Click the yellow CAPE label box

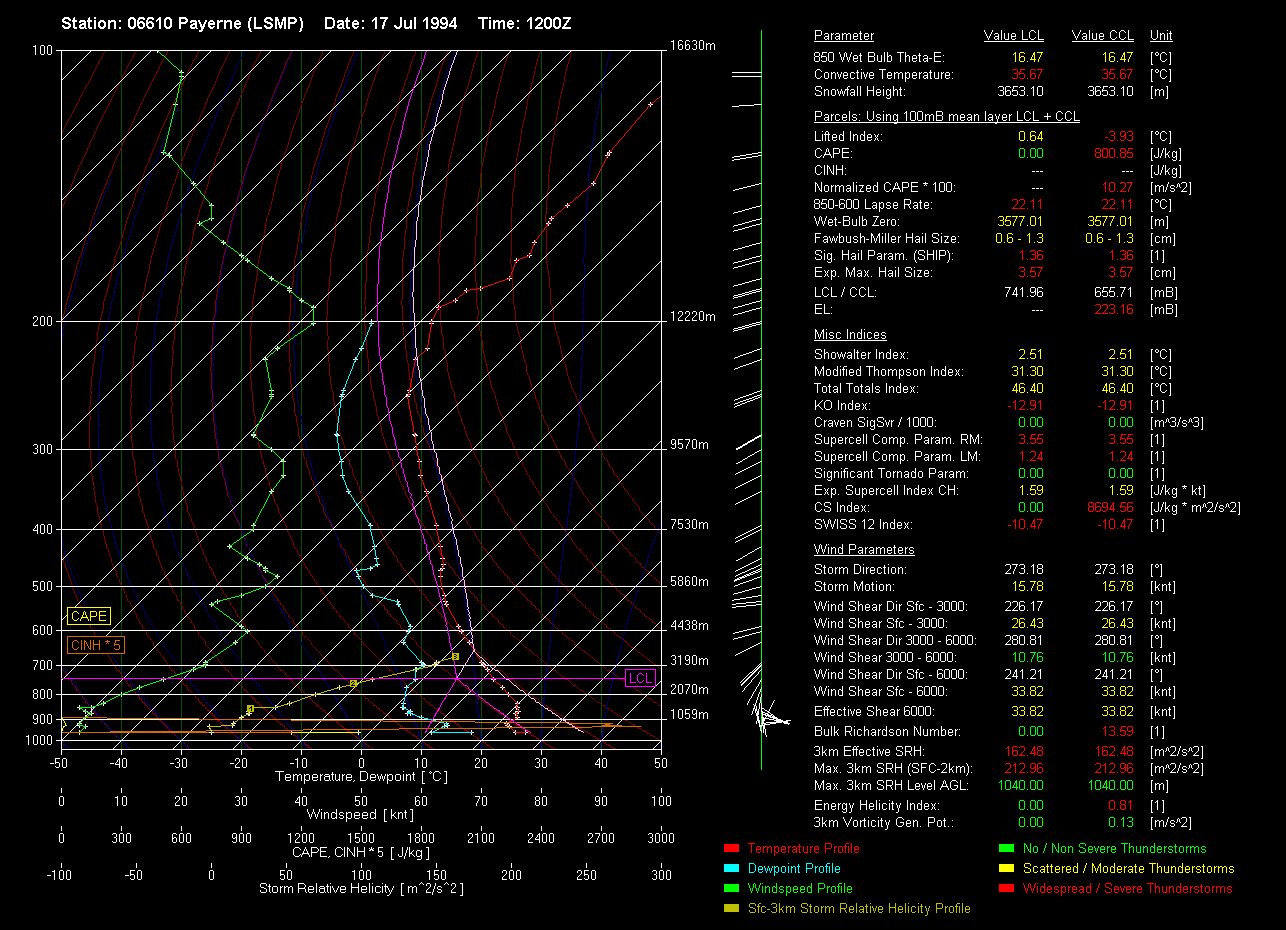pyautogui.click(x=89, y=617)
